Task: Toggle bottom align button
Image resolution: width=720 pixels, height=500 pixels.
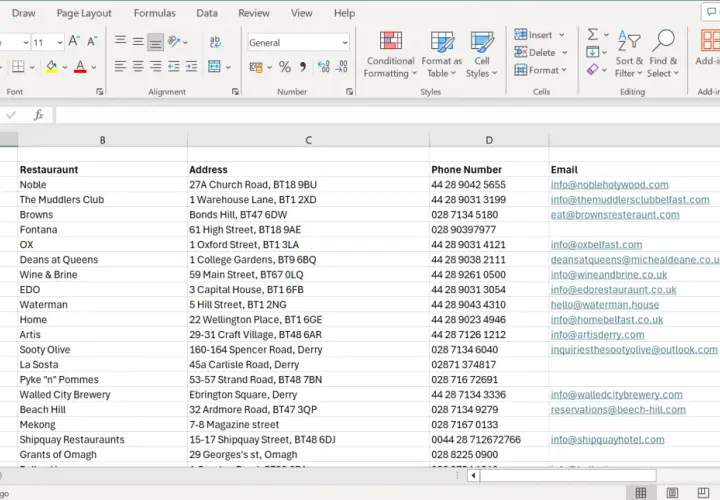Action: coord(155,43)
